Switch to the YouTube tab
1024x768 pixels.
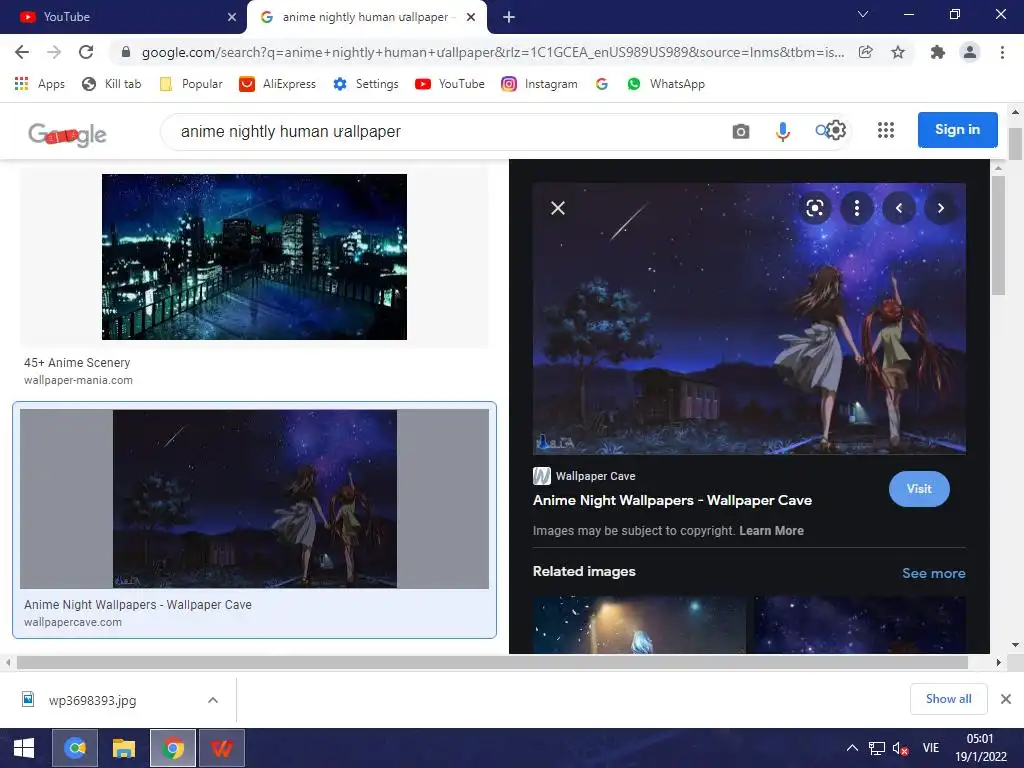pos(121,17)
